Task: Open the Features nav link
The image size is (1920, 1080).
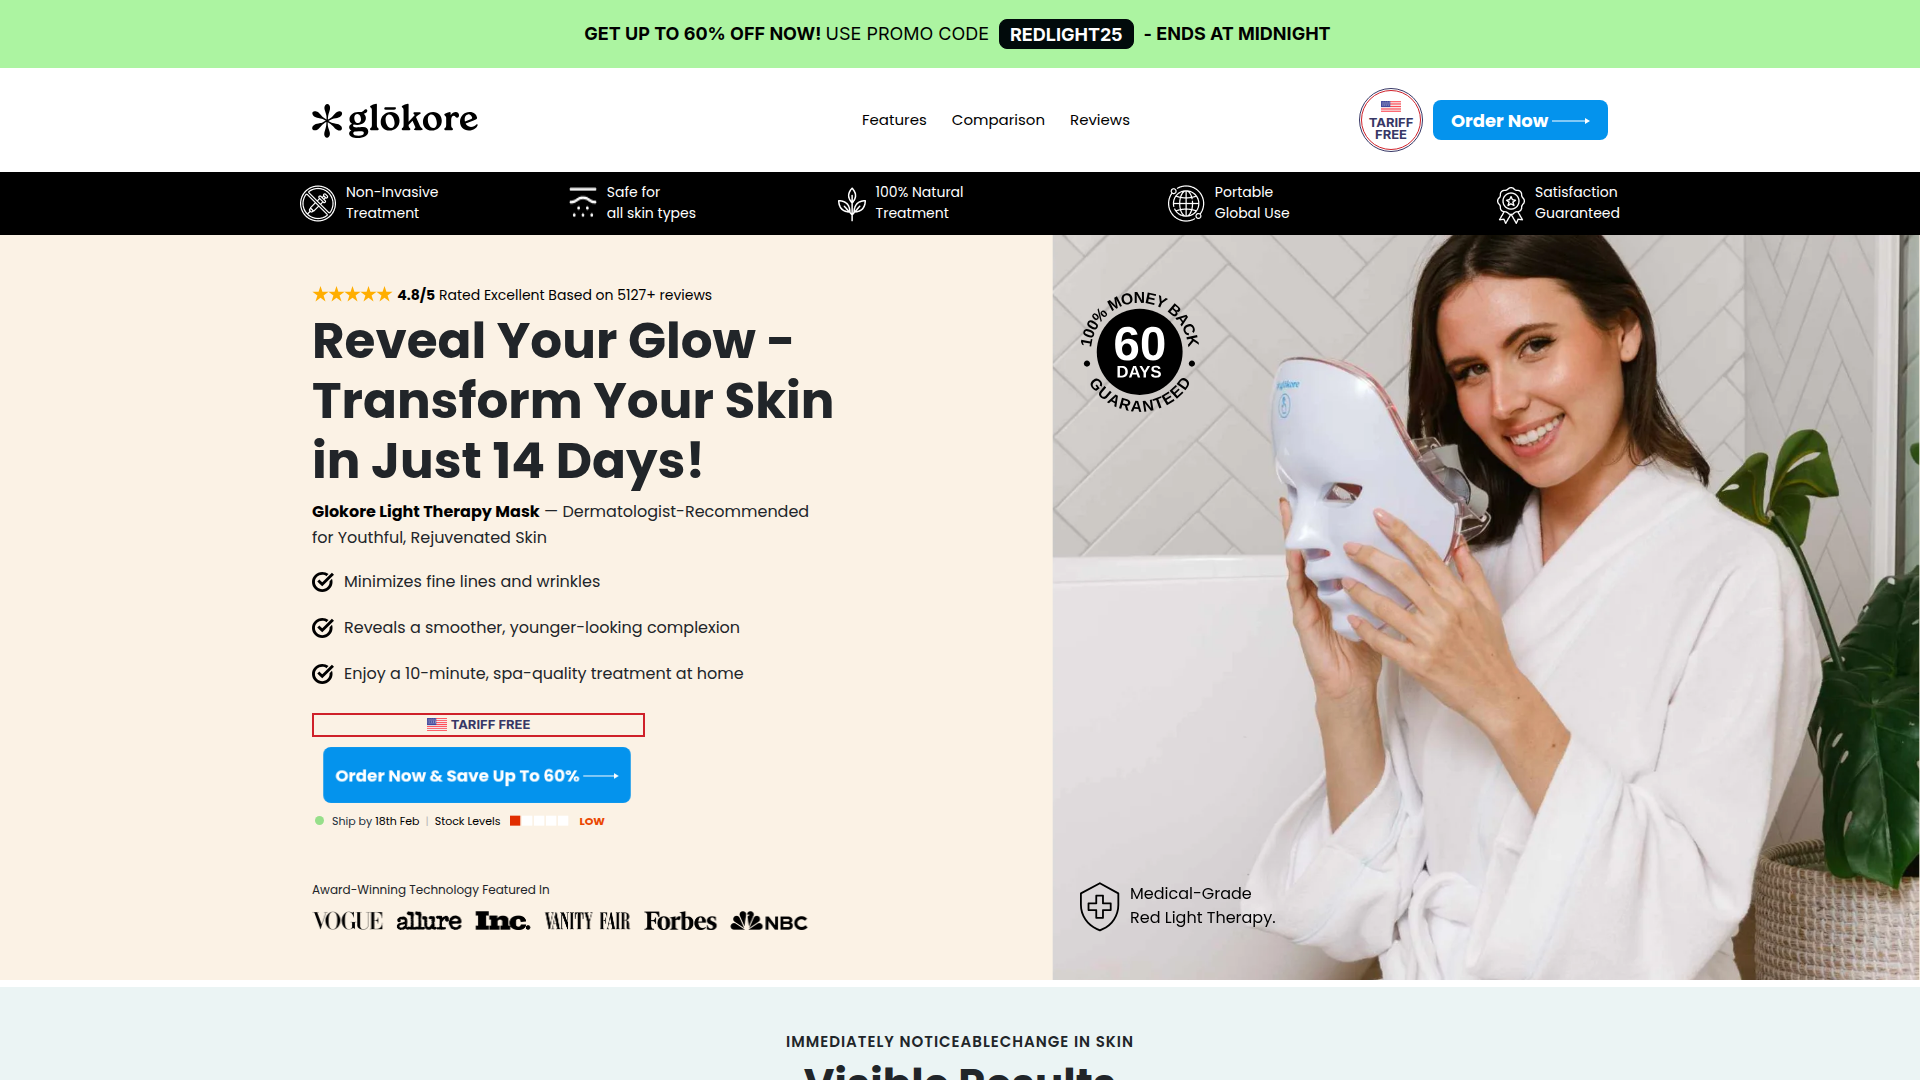Action: [894, 120]
